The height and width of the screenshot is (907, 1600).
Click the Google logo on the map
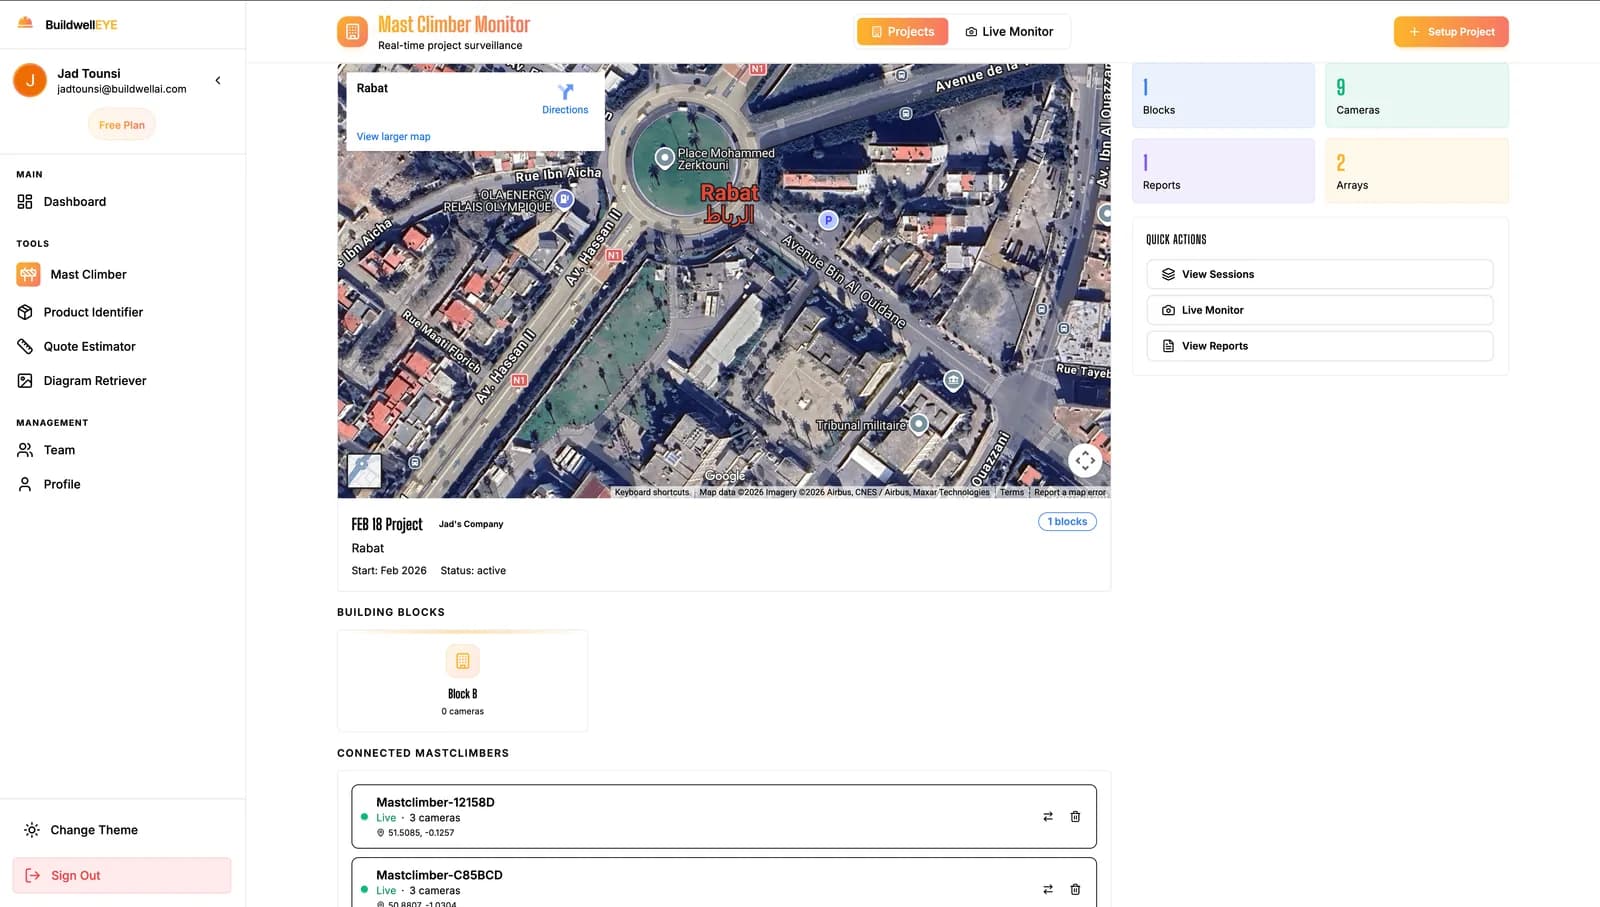point(725,476)
